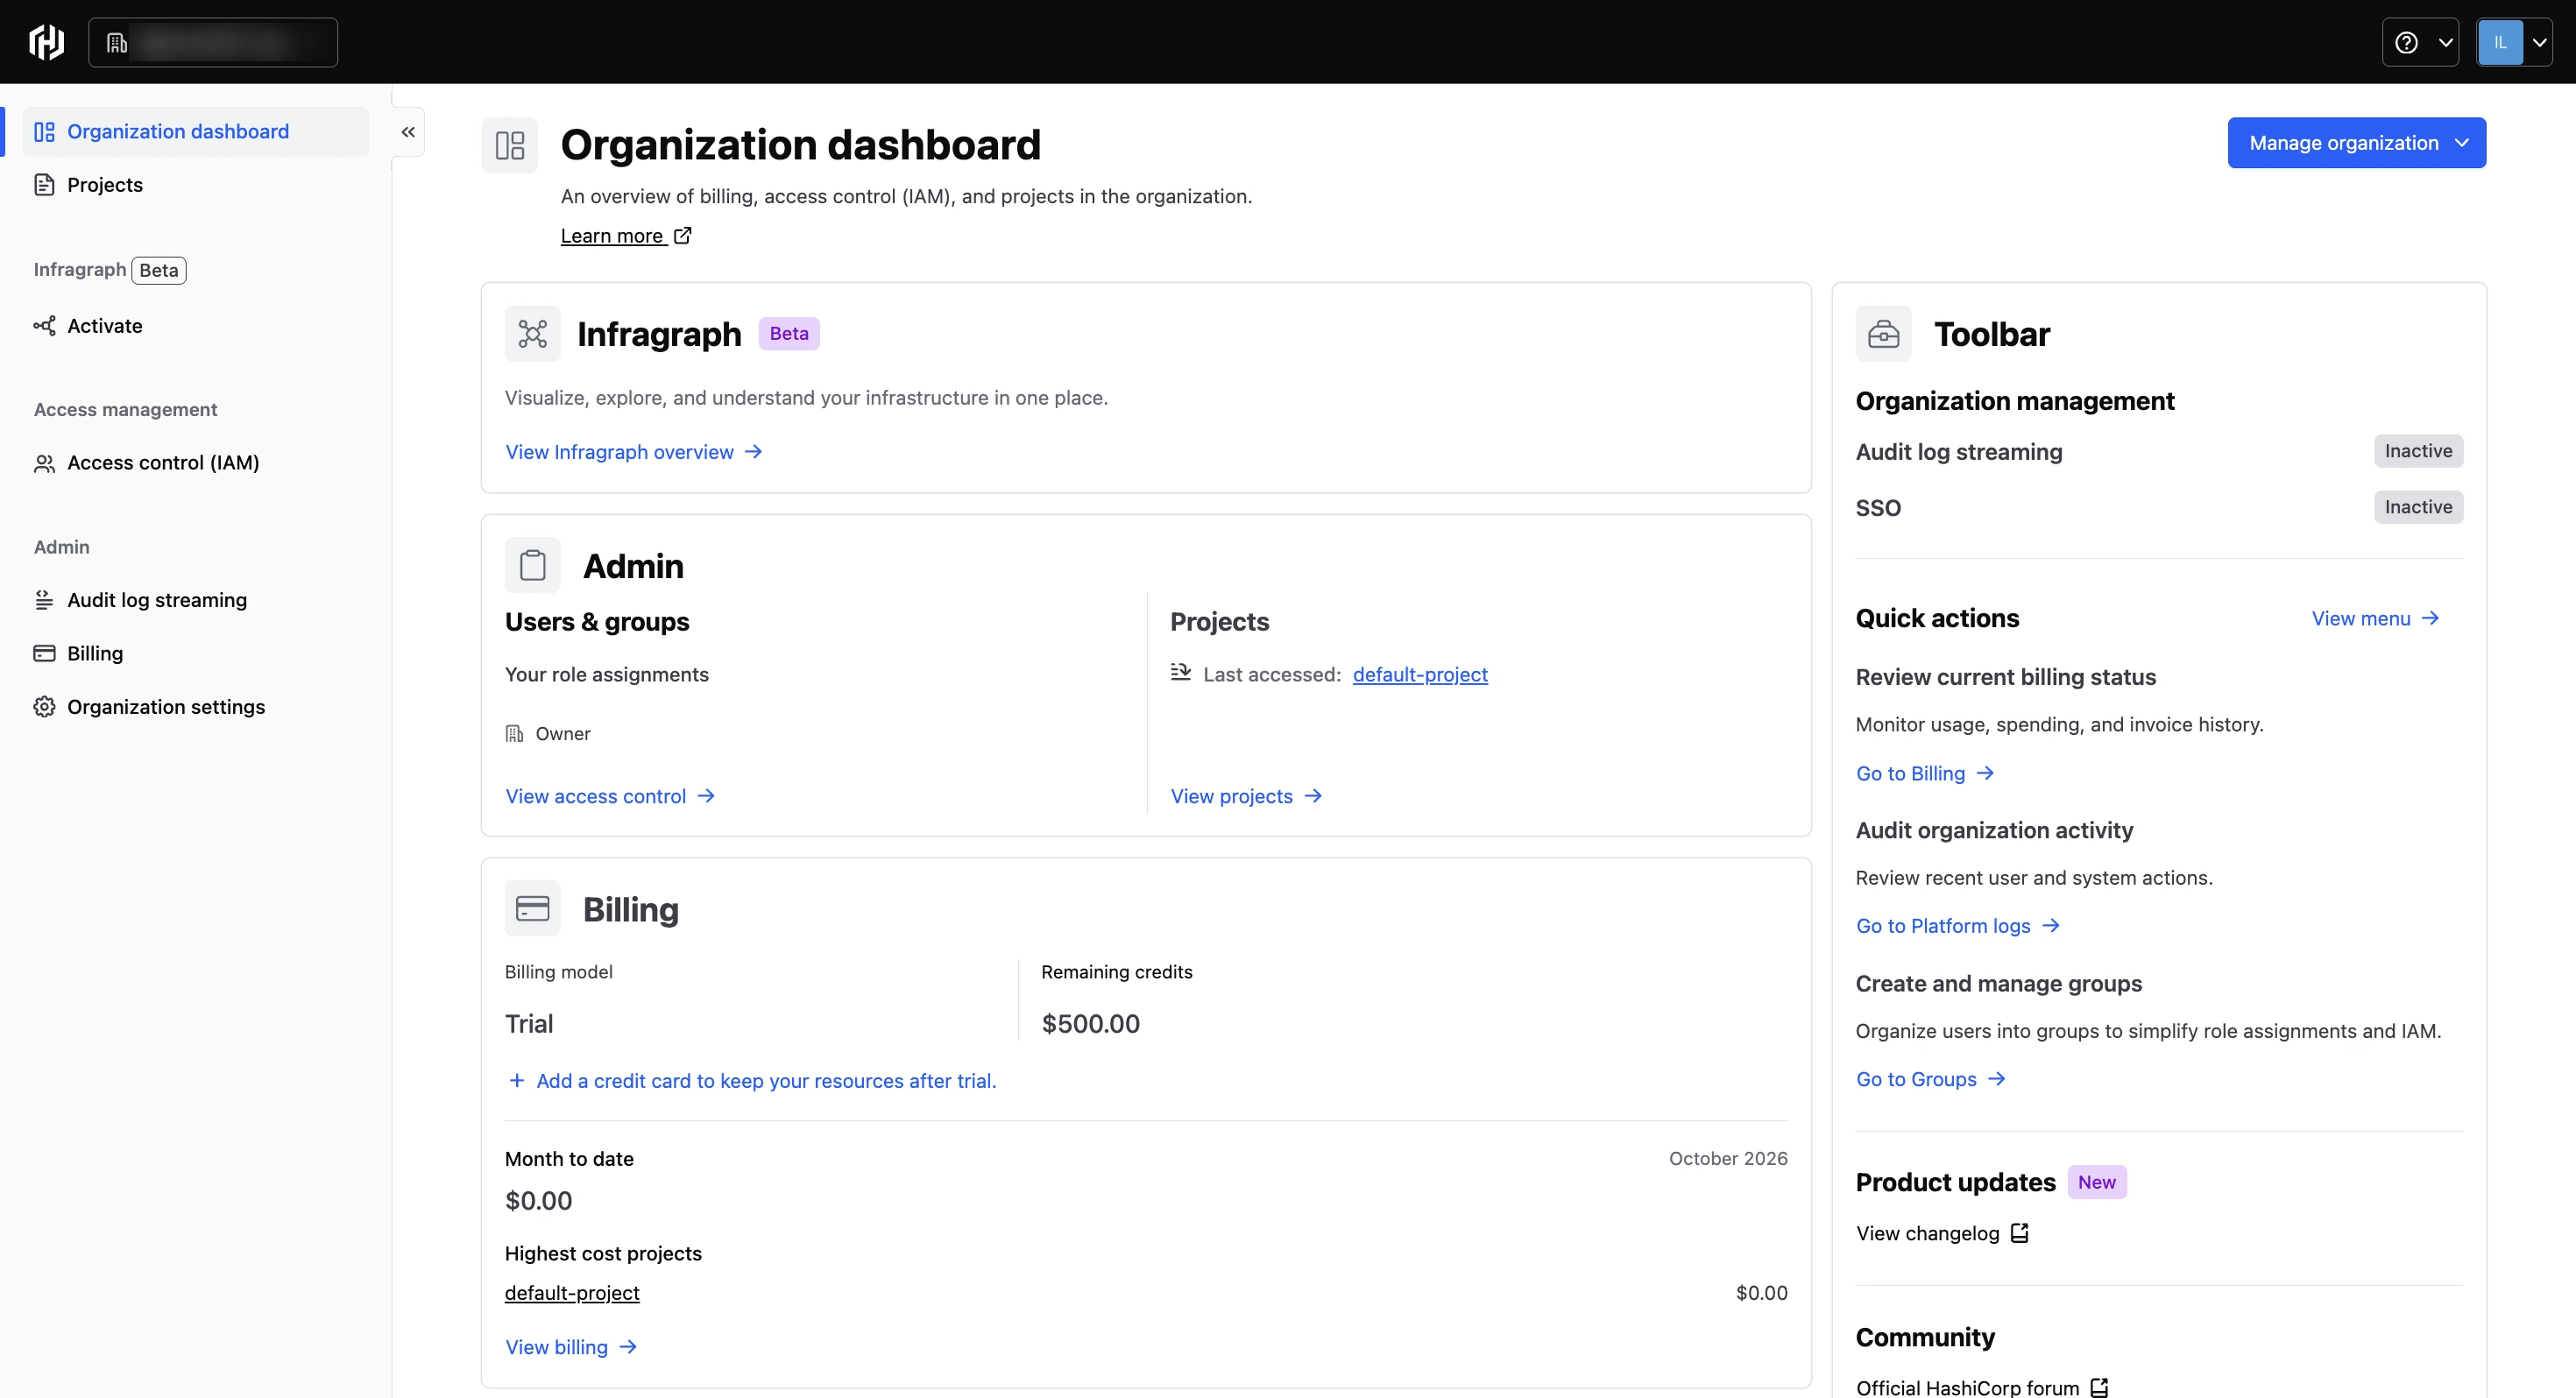Open the help menu dropdown

[x=2420, y=42]
